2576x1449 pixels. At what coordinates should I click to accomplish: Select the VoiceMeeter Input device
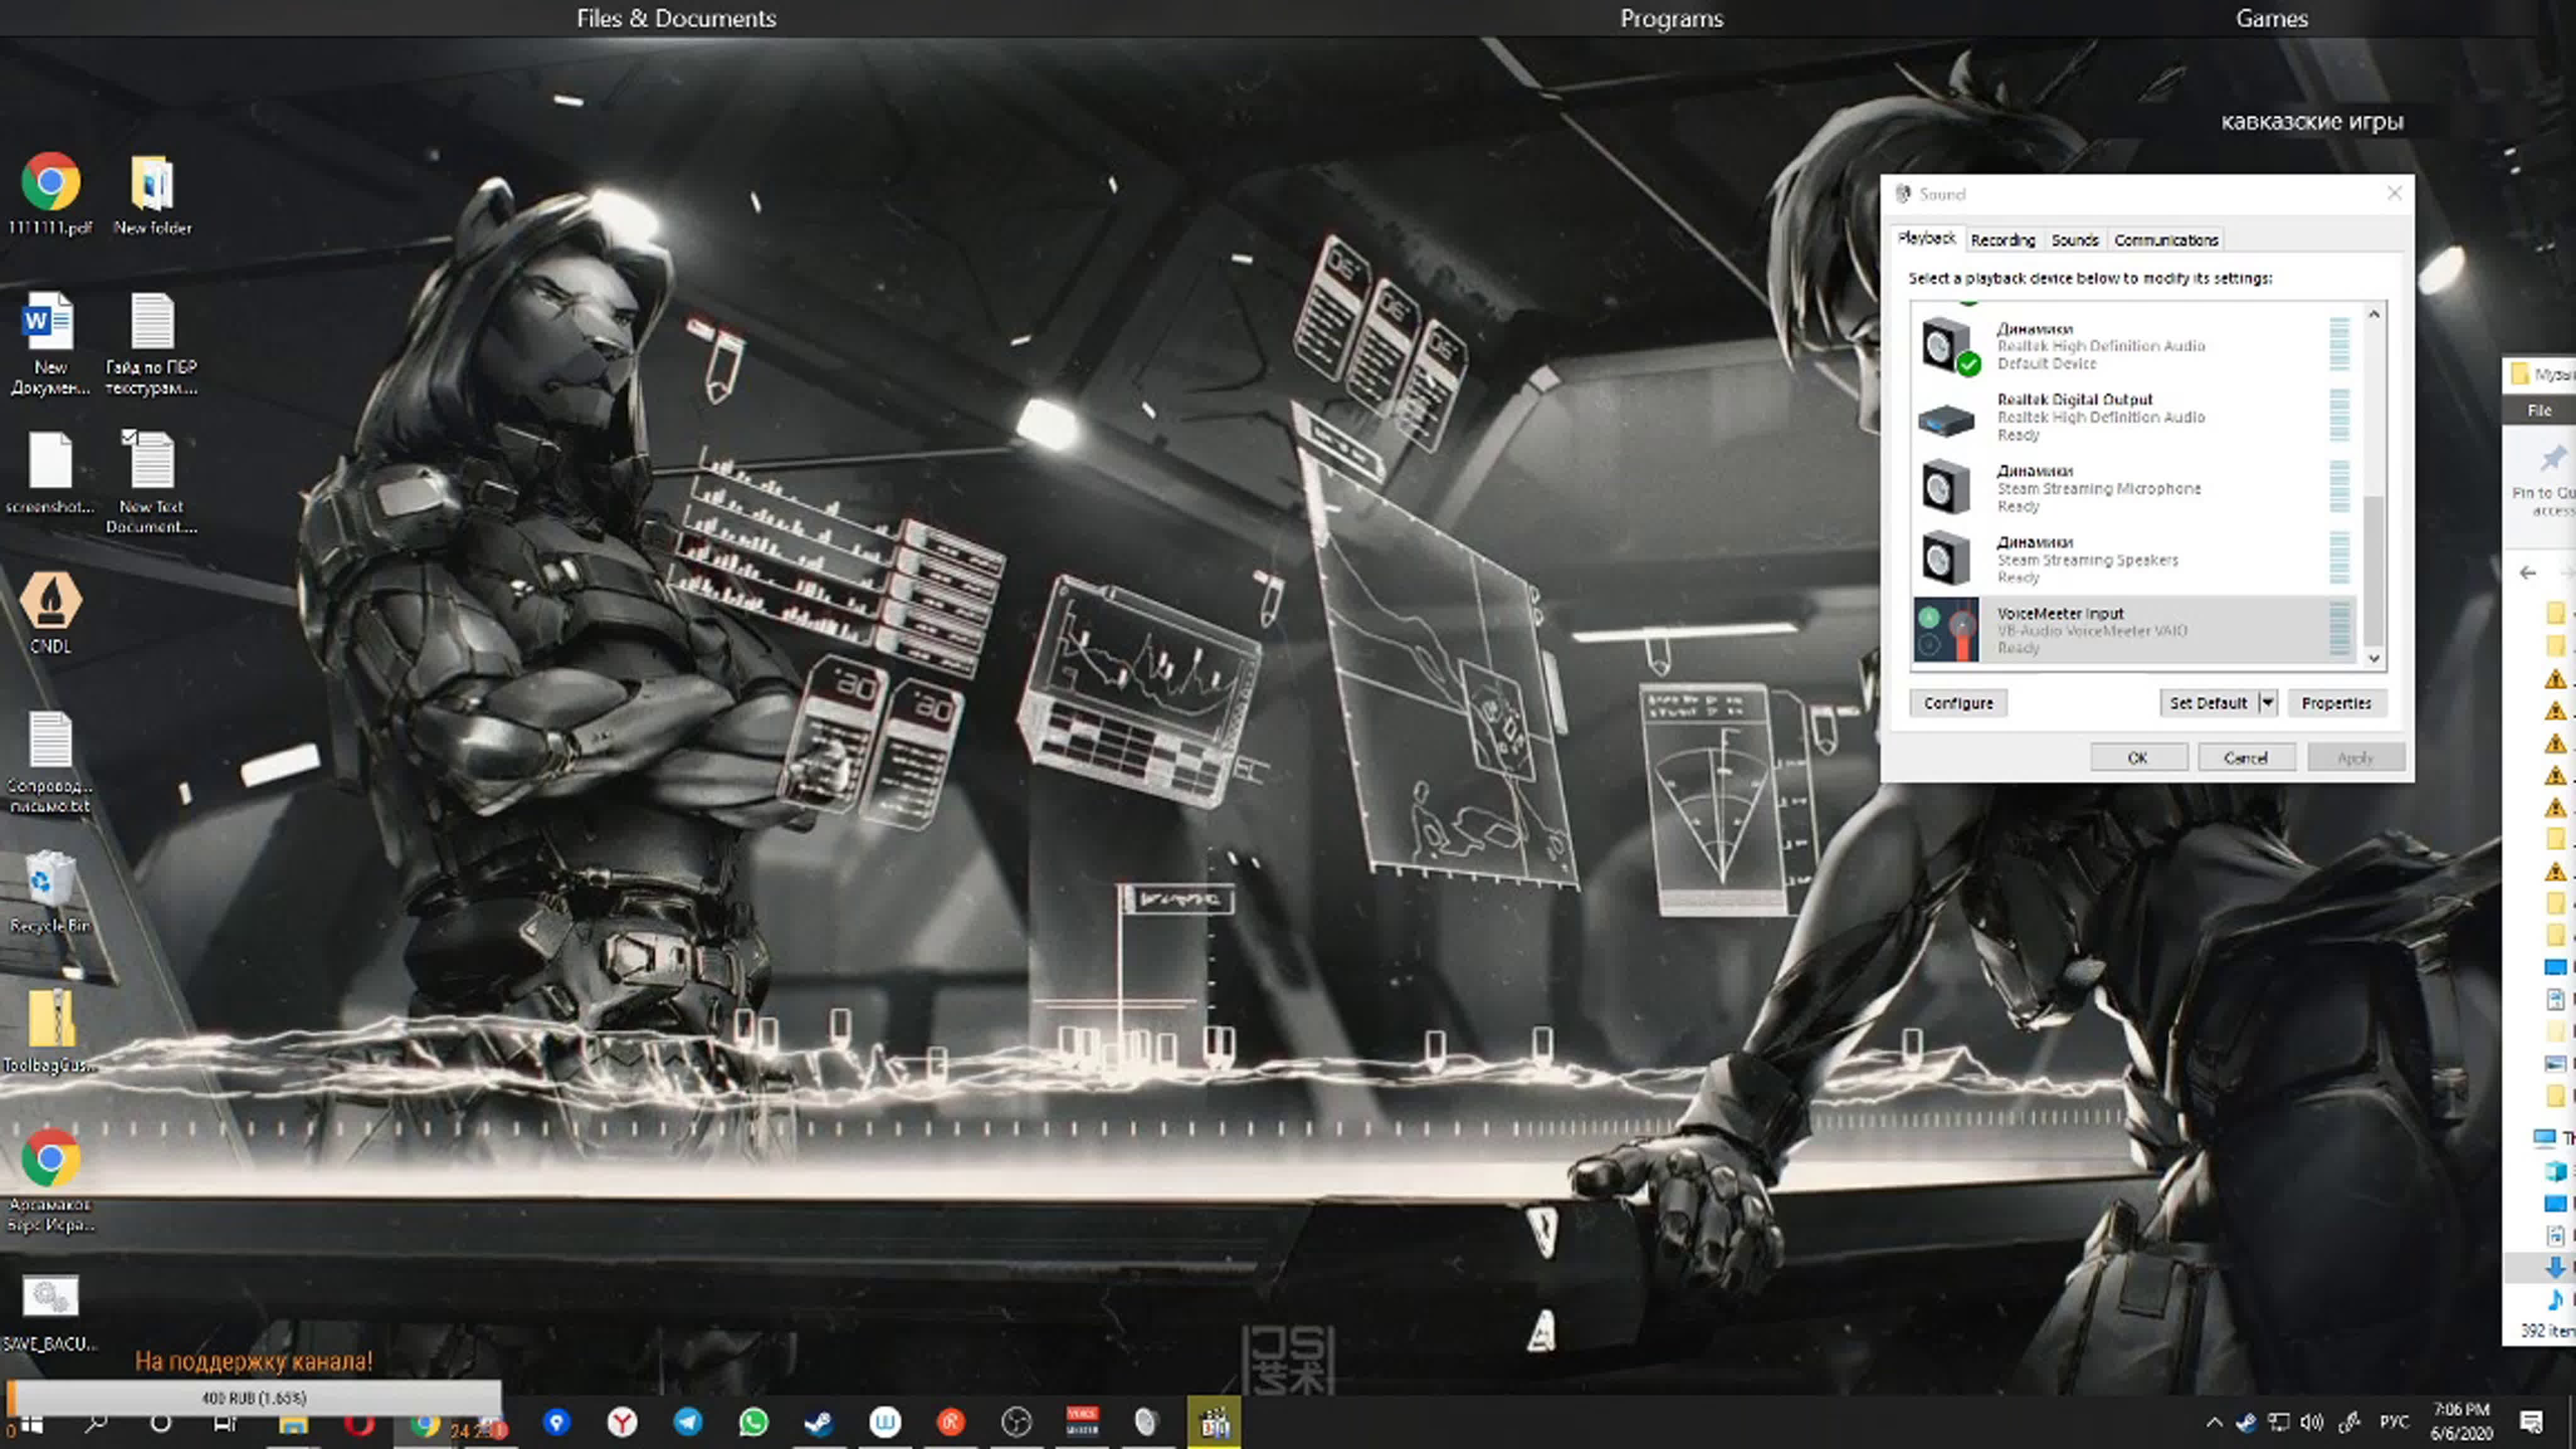2134,630
